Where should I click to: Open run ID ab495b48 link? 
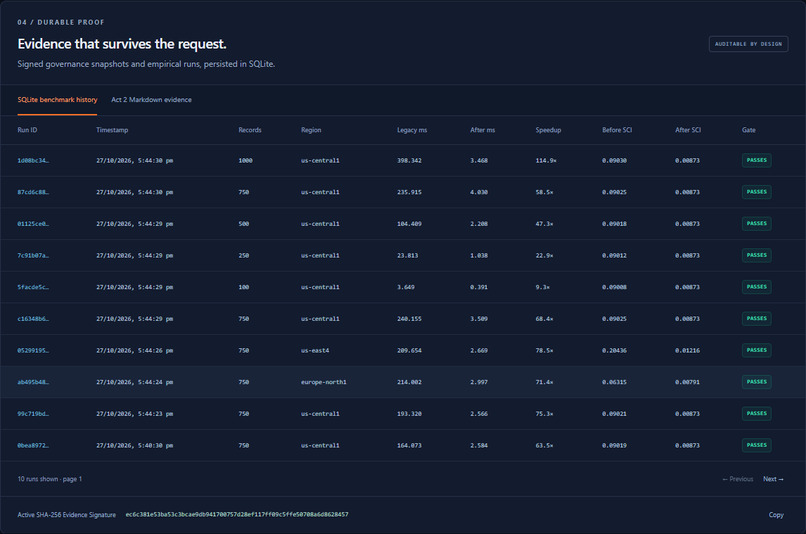point(33,382)
